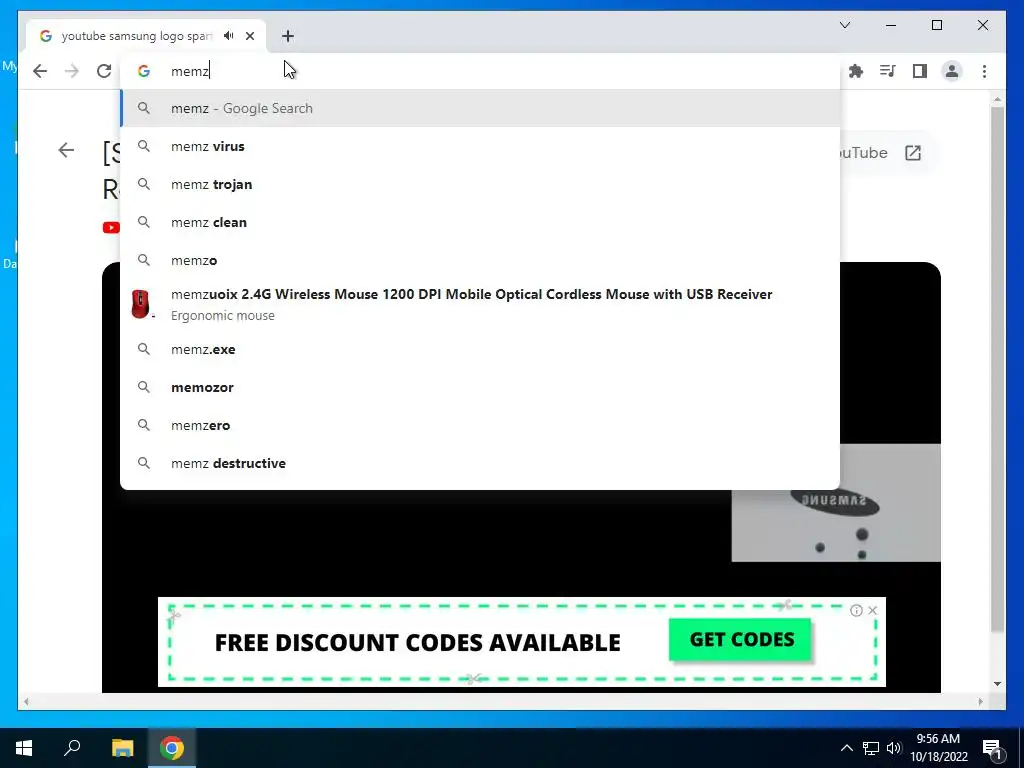The height and width of the screenshot is (768, 1024).
Task: Open the Windows Start menu
Action: pos(24,748)
